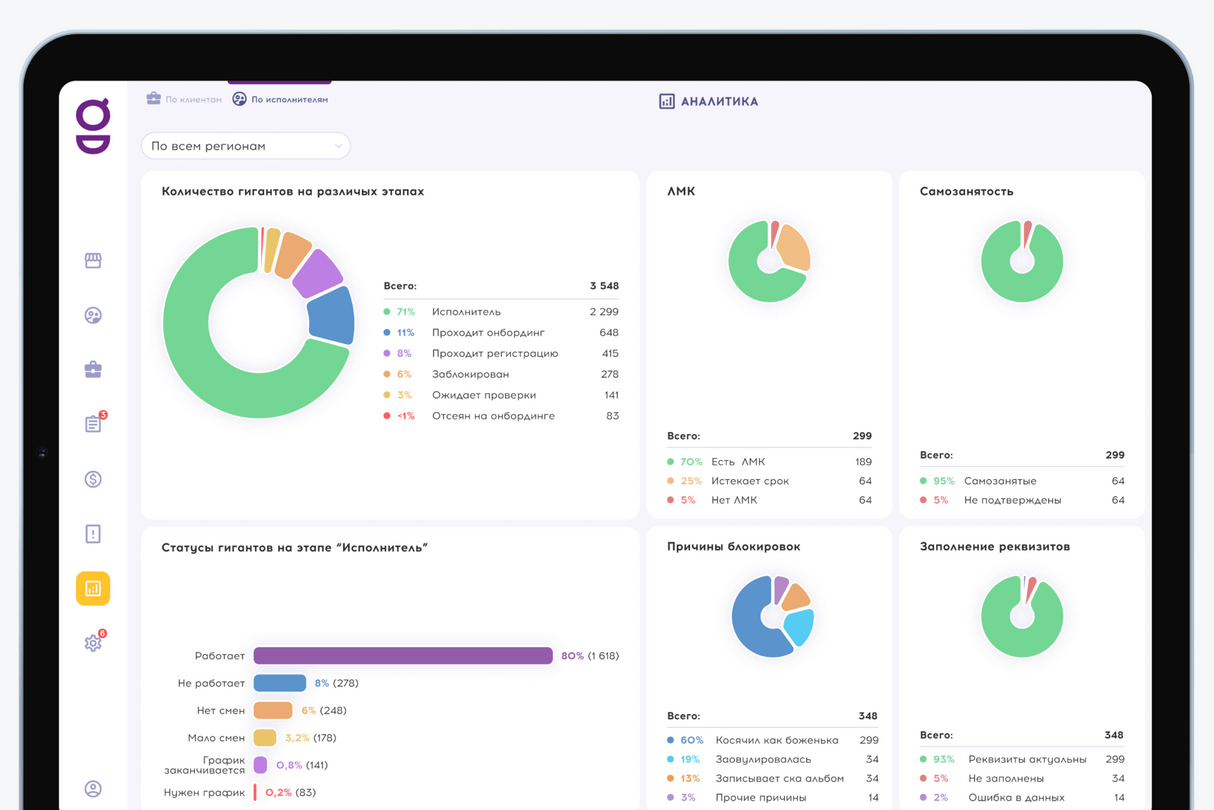Click the Заблокирован legend row

tap(501, 374)
